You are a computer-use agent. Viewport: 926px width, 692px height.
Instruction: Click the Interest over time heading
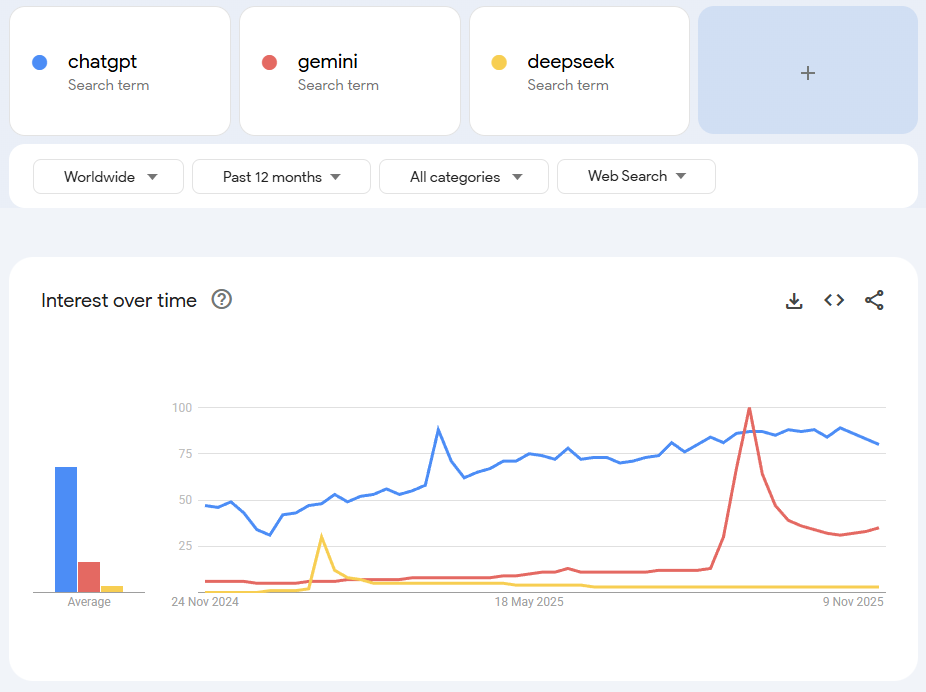pyautogui.click(x=119, y=301)
